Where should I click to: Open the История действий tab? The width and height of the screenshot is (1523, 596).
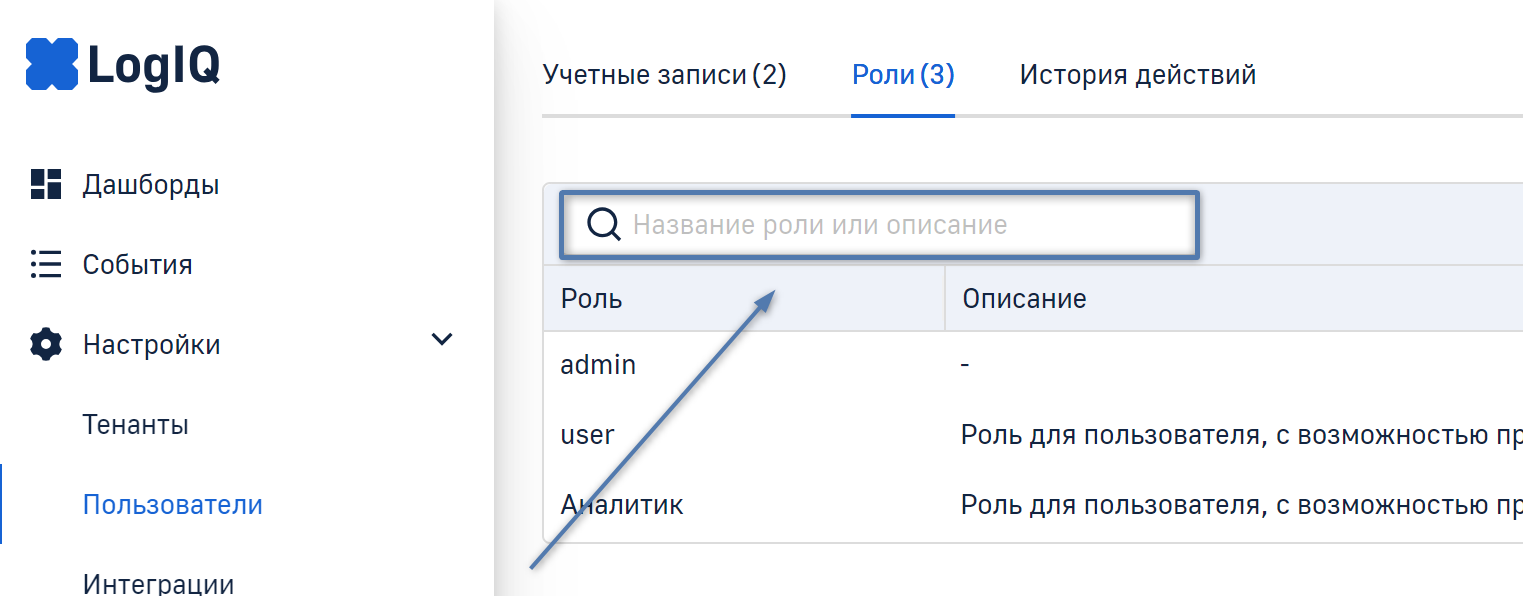pyautogui.click(x=1137, y=75)
